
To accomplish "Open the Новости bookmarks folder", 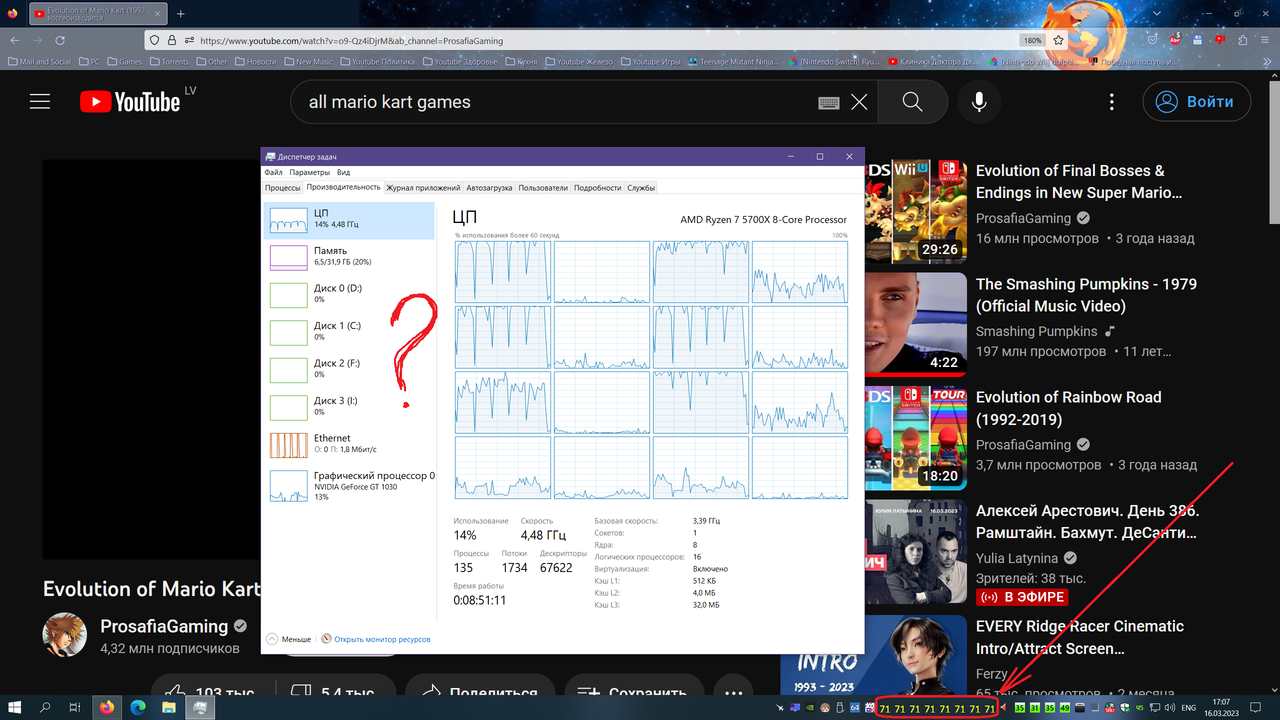I will click(256, 61).
